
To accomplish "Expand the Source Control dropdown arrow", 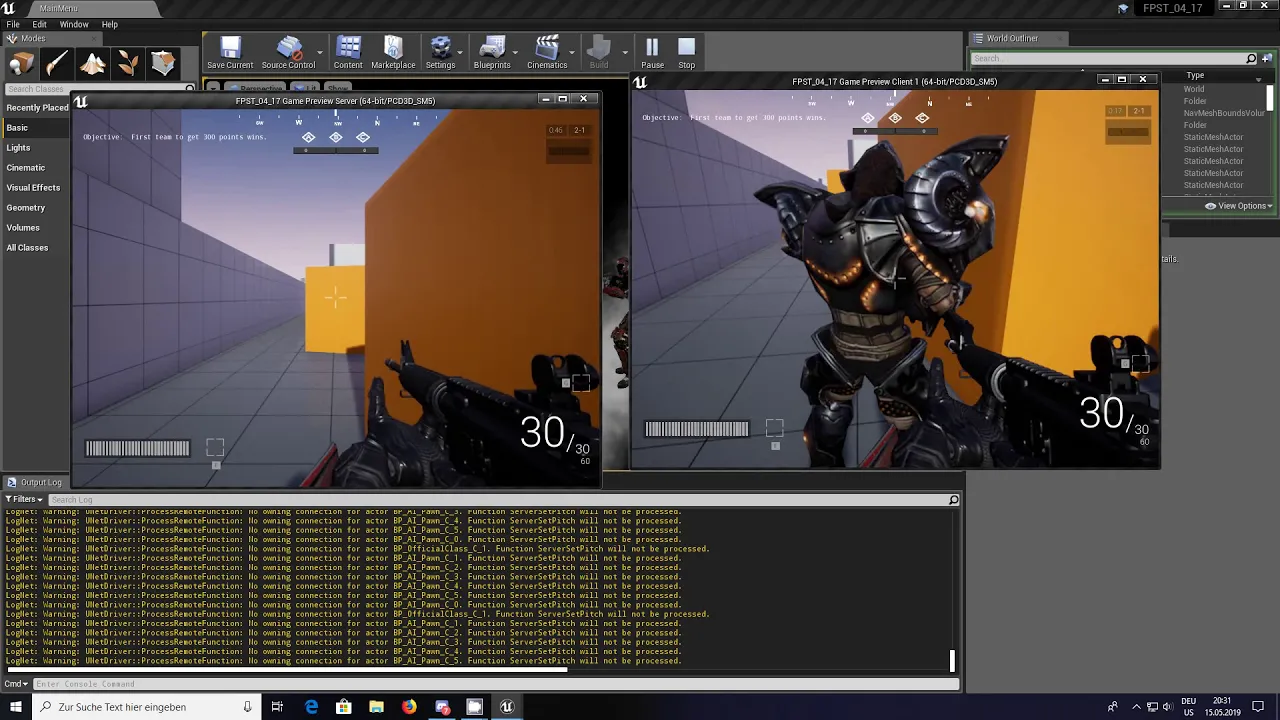I will [x=320, y=52].
